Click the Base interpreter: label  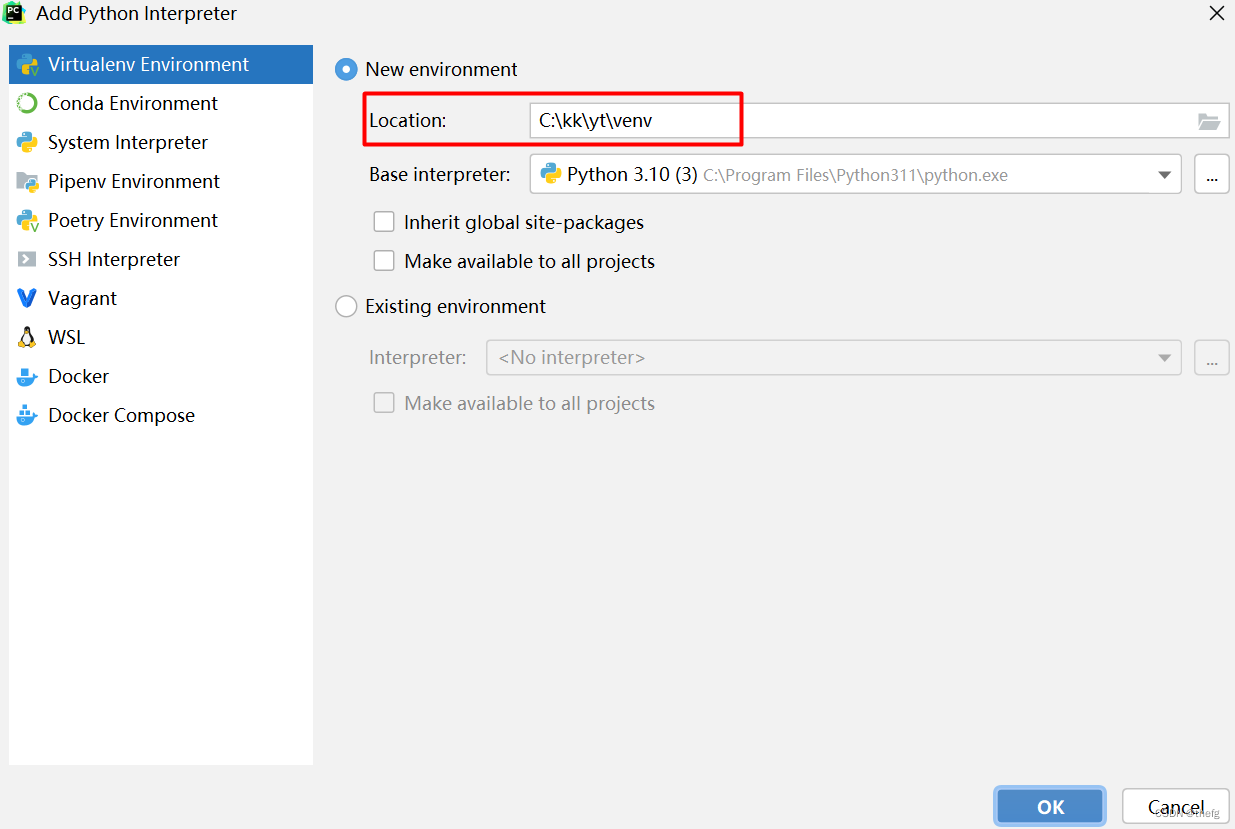tap(440, 174)
